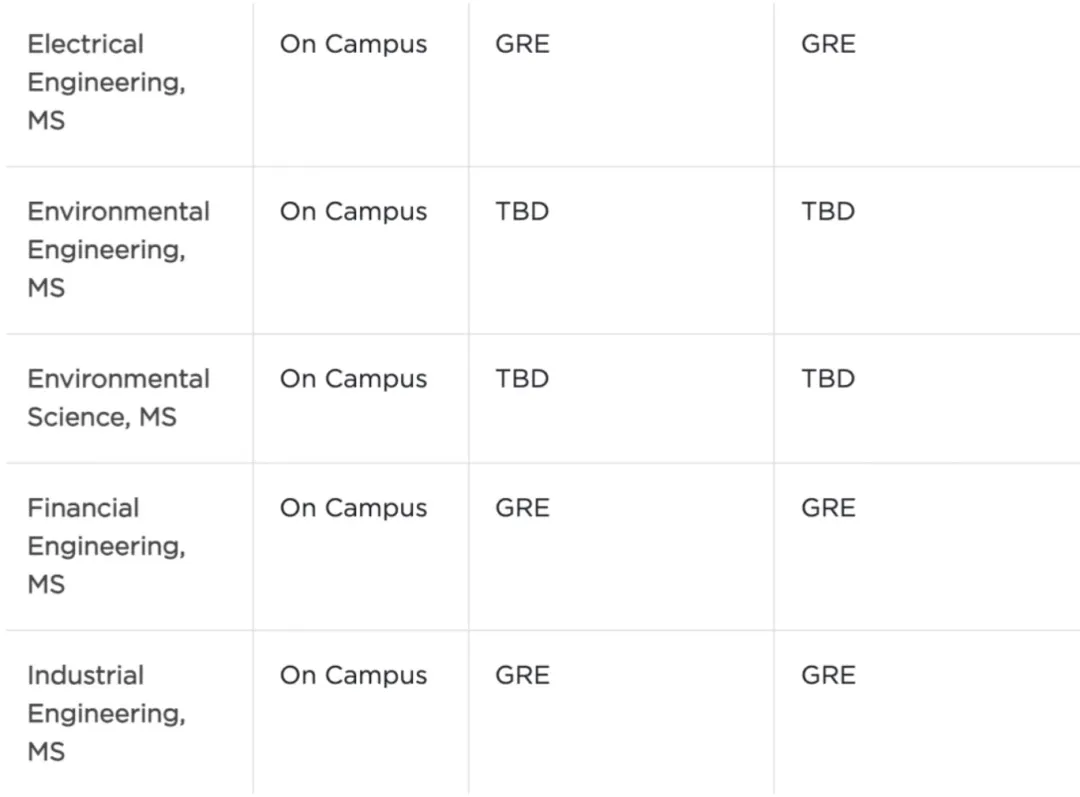Click the Environmental Engineering, MS program name
Image resolution: width=1080 pixels, height=797 pixels.
click(x=118, y=249)
